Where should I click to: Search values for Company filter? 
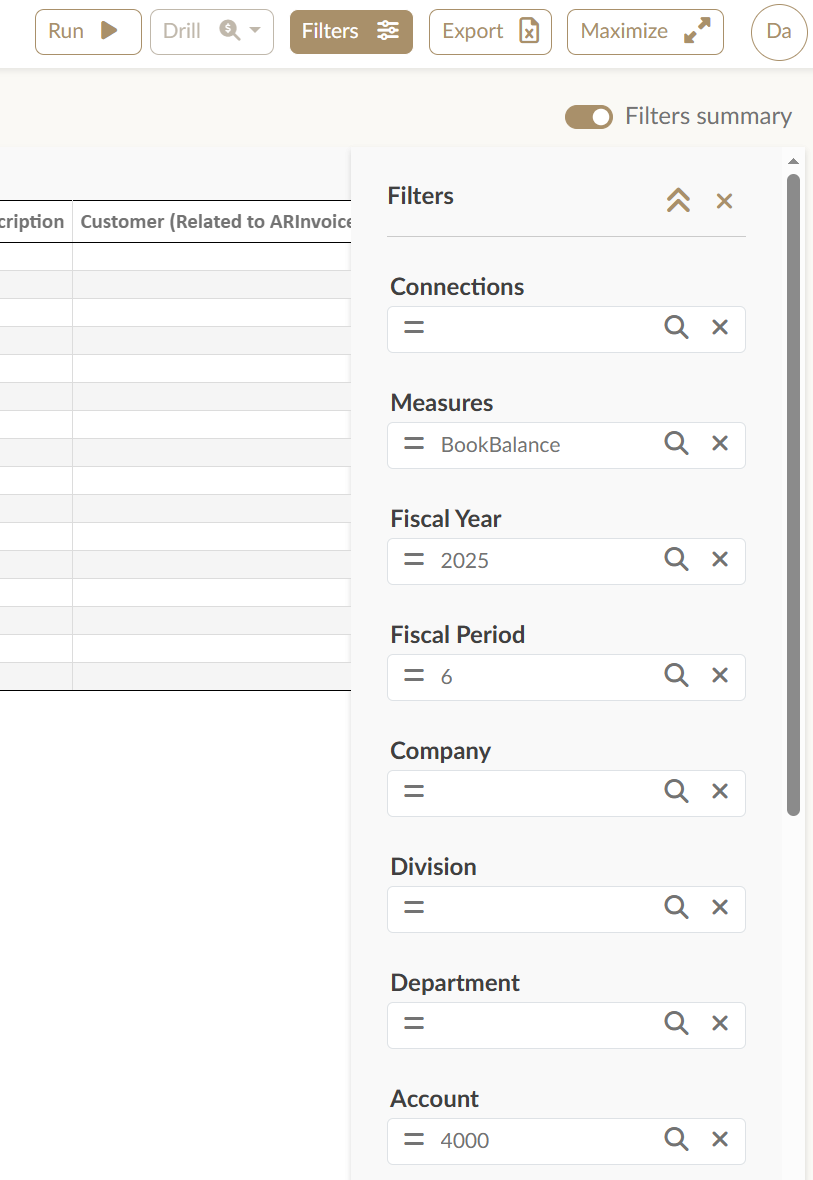(676, 791)
